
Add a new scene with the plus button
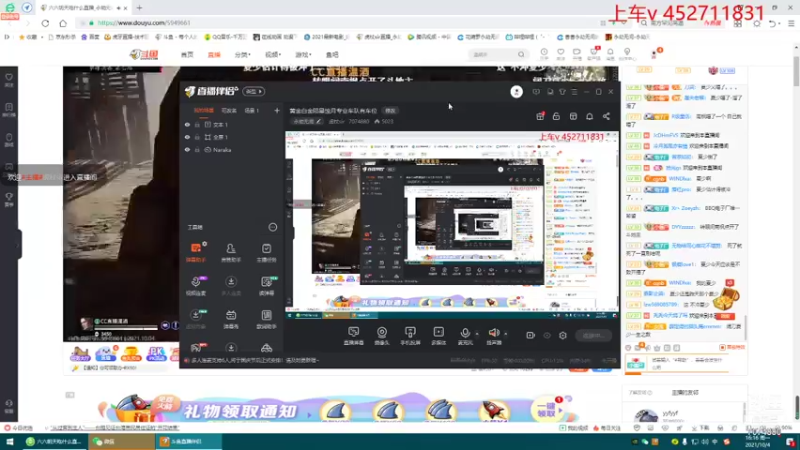[x=277, y=111]
